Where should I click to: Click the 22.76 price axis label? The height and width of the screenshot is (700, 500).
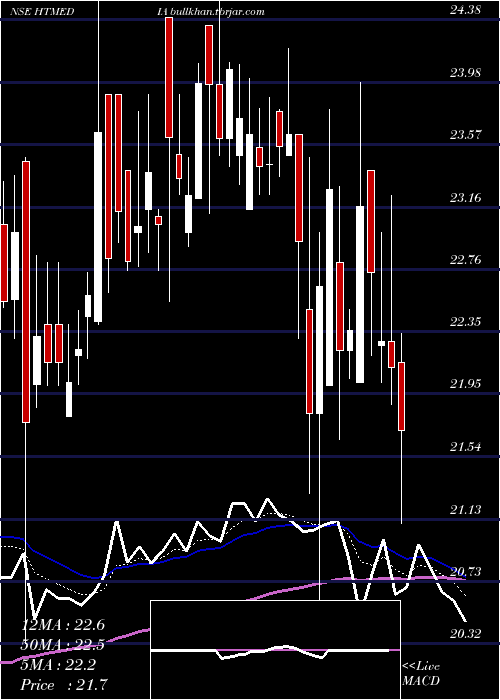coord(465,259)
